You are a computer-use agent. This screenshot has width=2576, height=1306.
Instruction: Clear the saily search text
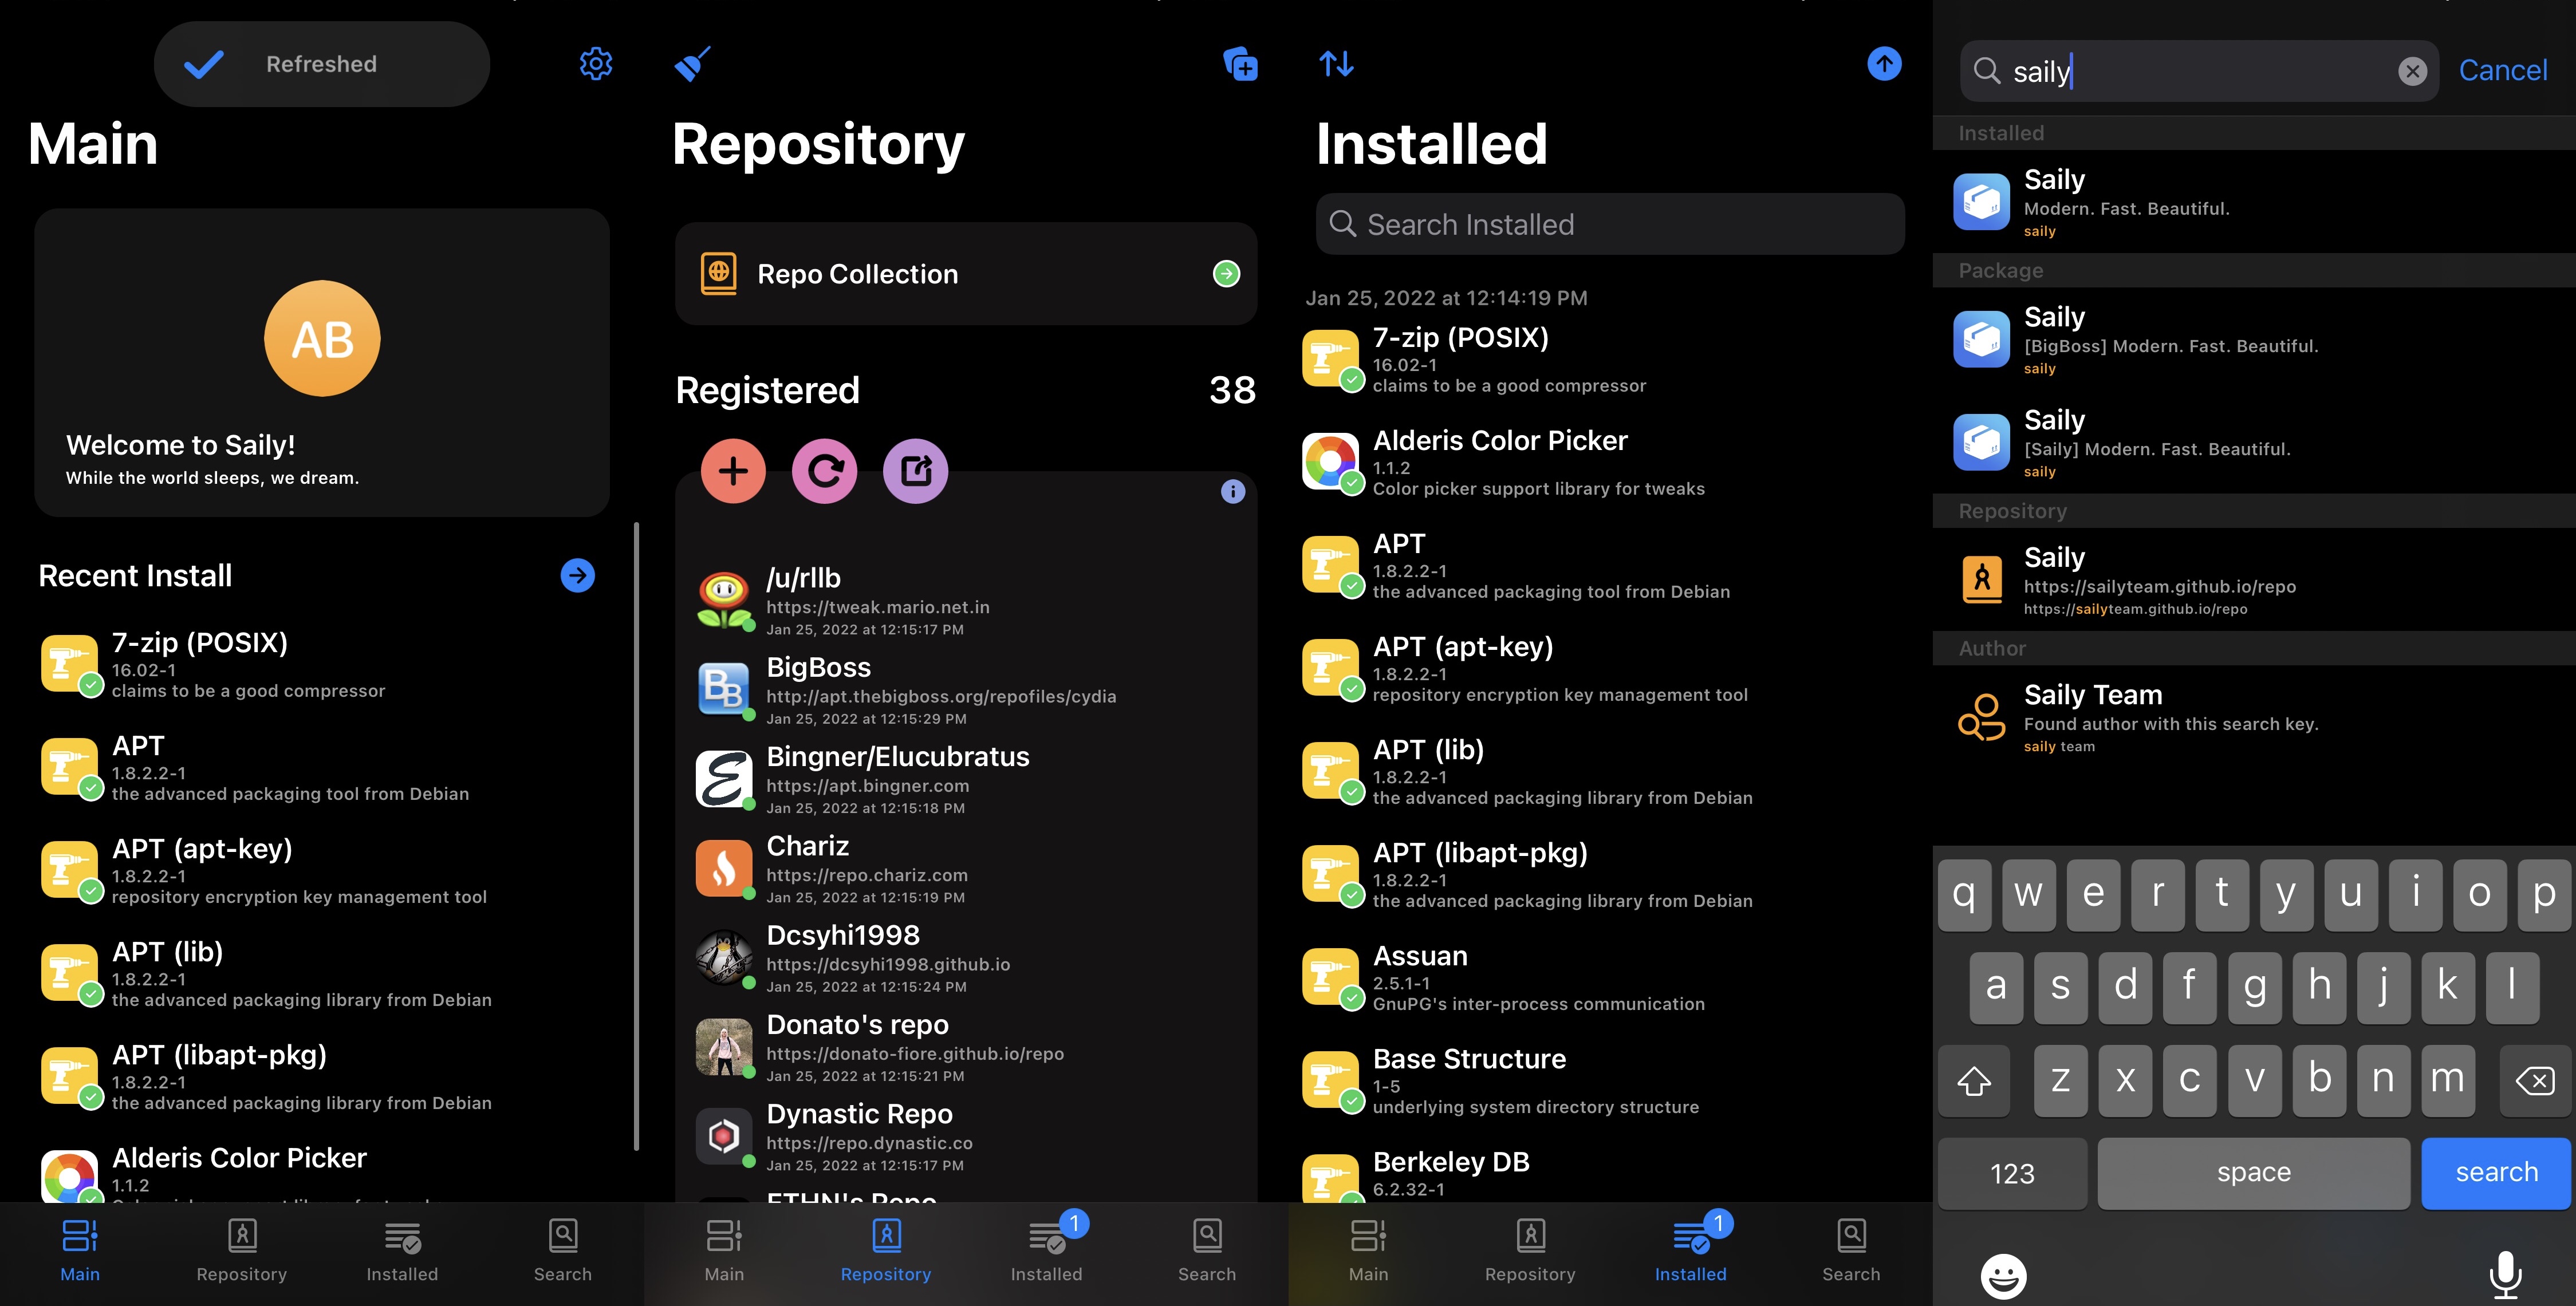point(2412,71)
